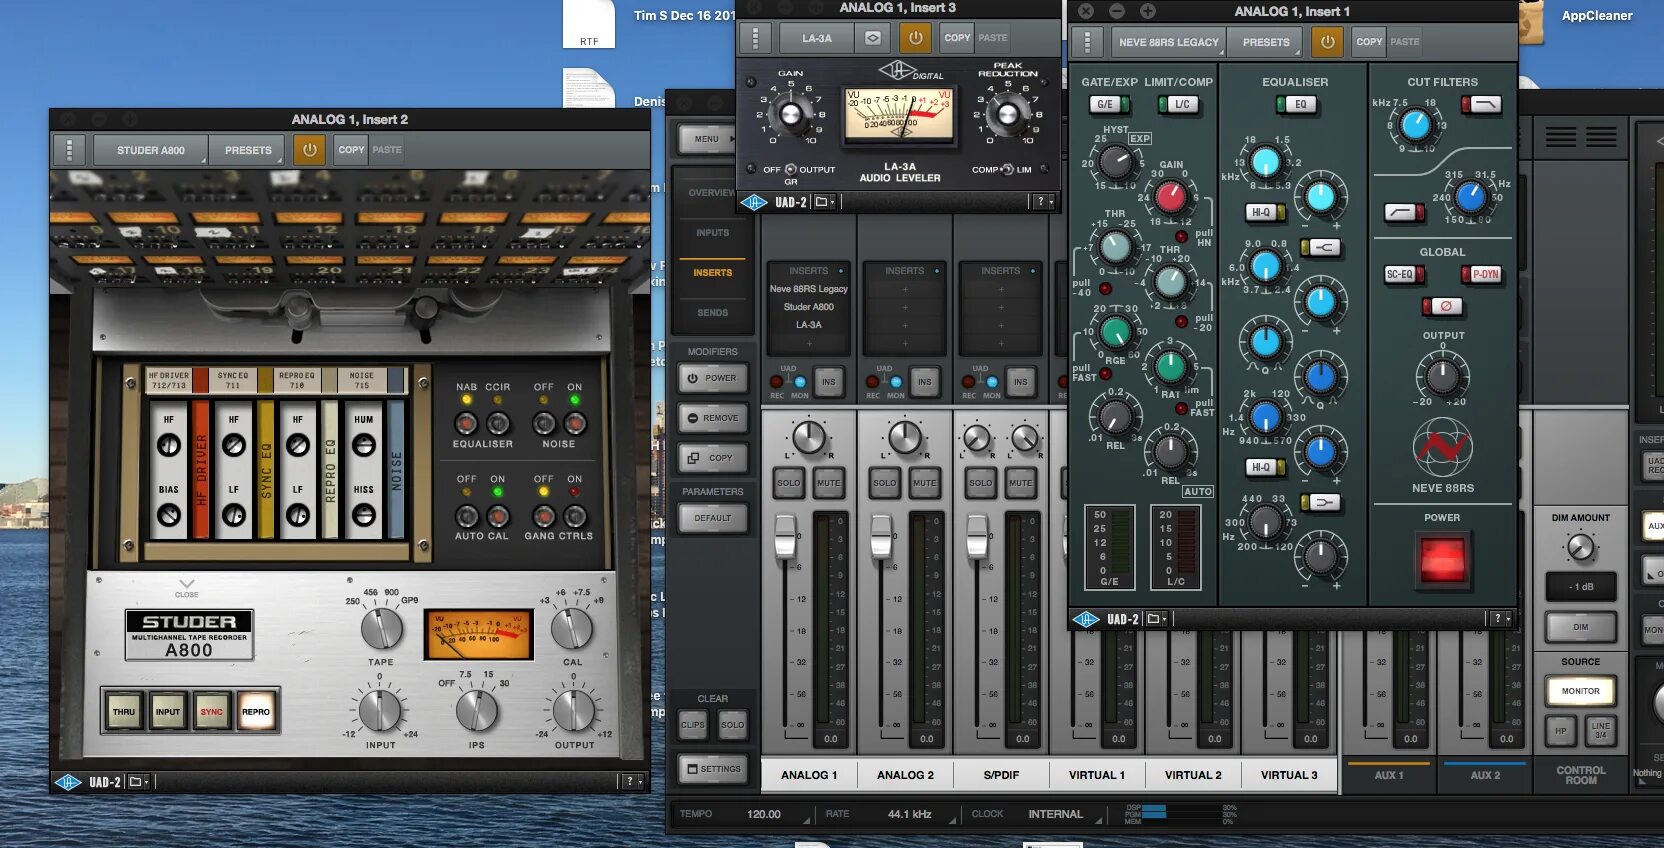This screenshot has height=848, width=1664.
Task: Select the INPUTS view in console sidebar
Action: coord(713,233)
